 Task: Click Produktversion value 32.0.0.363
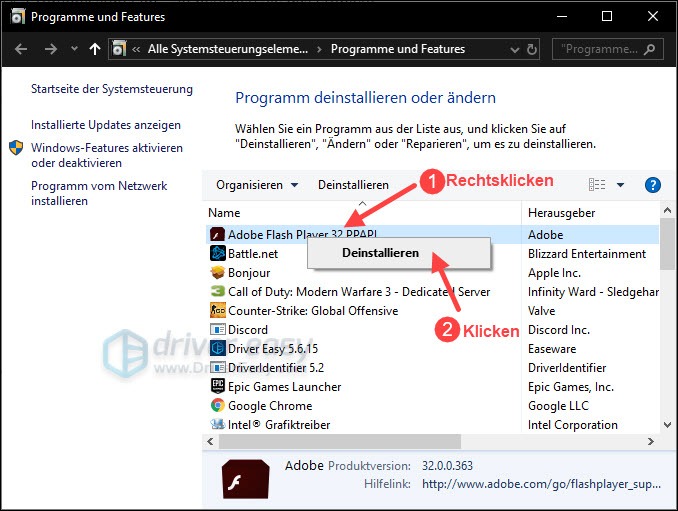[447, 466]
